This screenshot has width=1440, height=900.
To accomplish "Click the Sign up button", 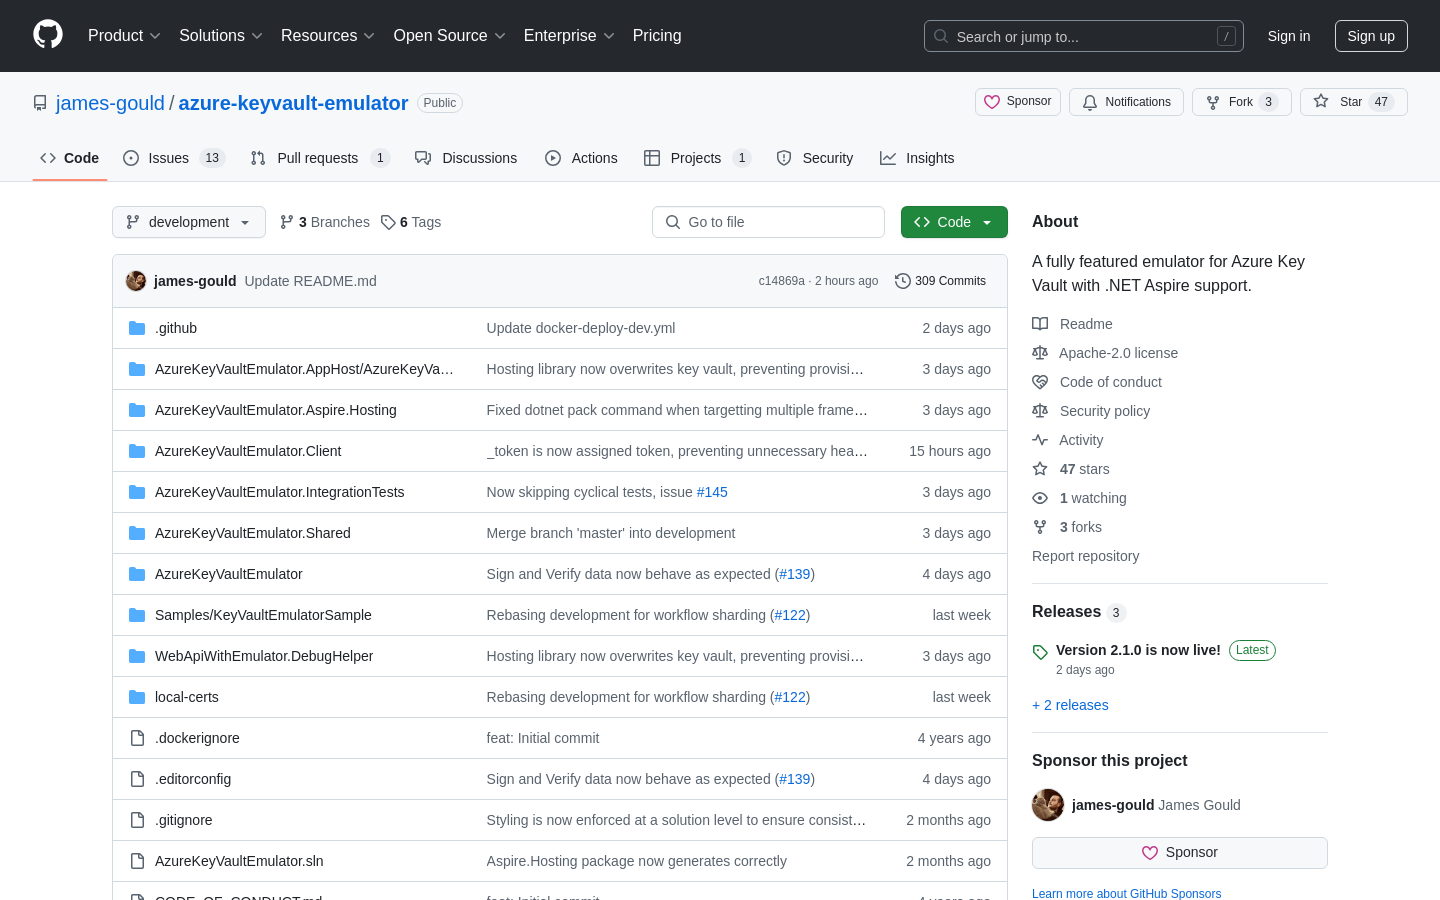I will click(1371, 36).
